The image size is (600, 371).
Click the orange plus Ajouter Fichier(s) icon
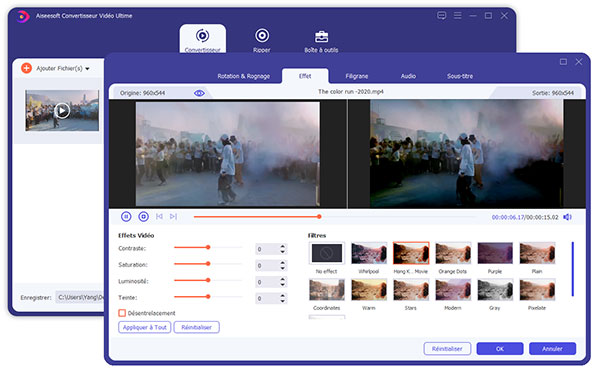click(26, 68)
